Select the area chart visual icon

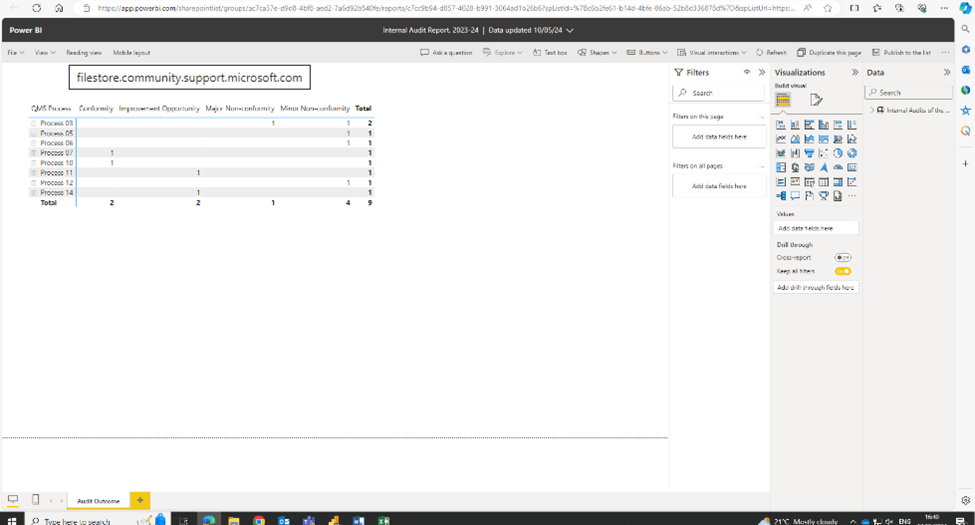click(795, 139)
